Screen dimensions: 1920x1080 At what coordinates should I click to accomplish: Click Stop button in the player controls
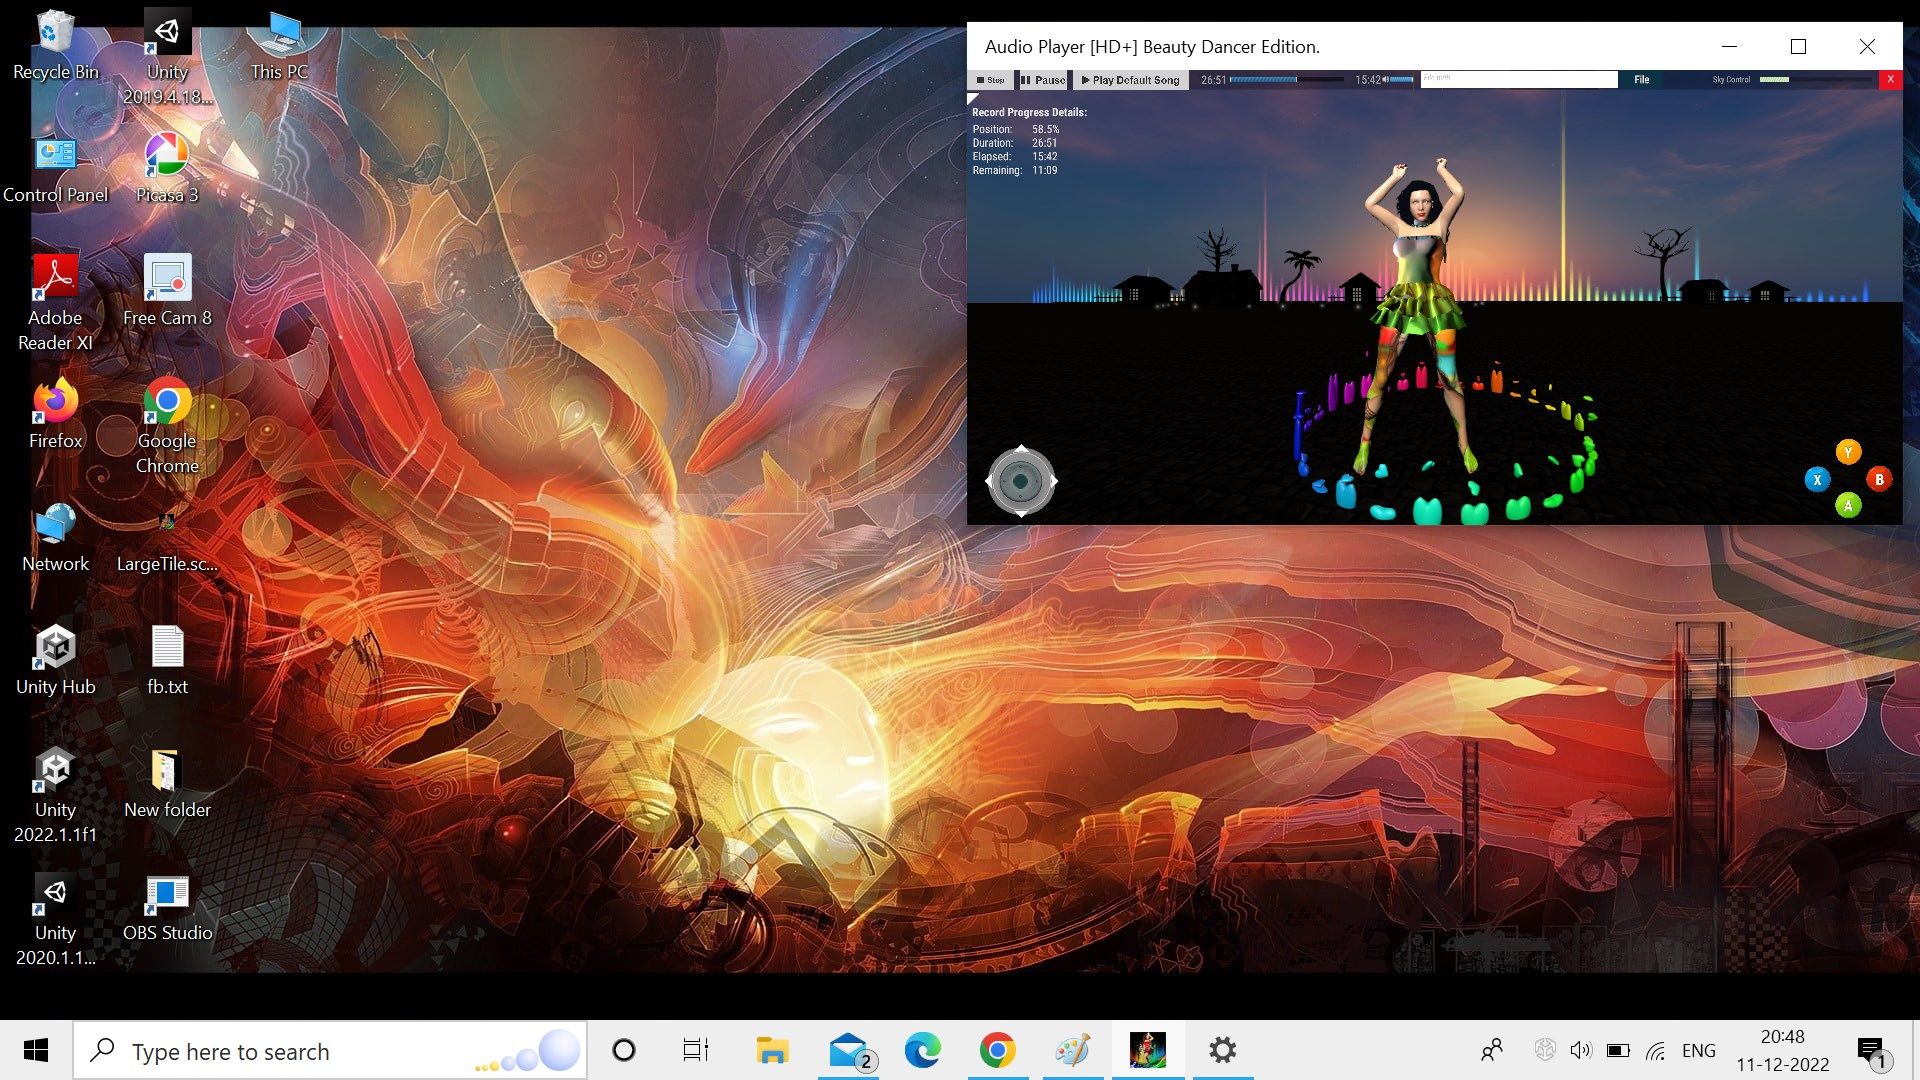pyautogui.click(x=990, y=79)
